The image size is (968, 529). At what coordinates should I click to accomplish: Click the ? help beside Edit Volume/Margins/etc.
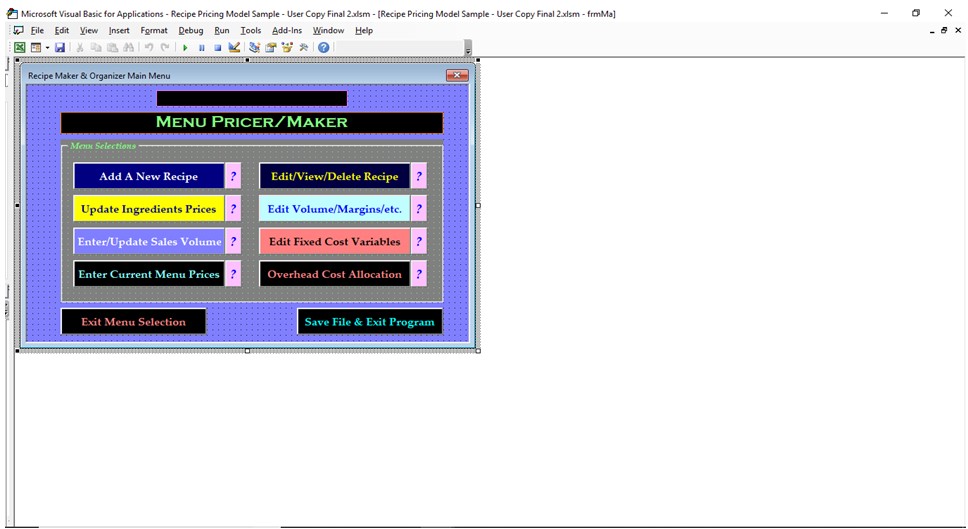tap(419, 209)
